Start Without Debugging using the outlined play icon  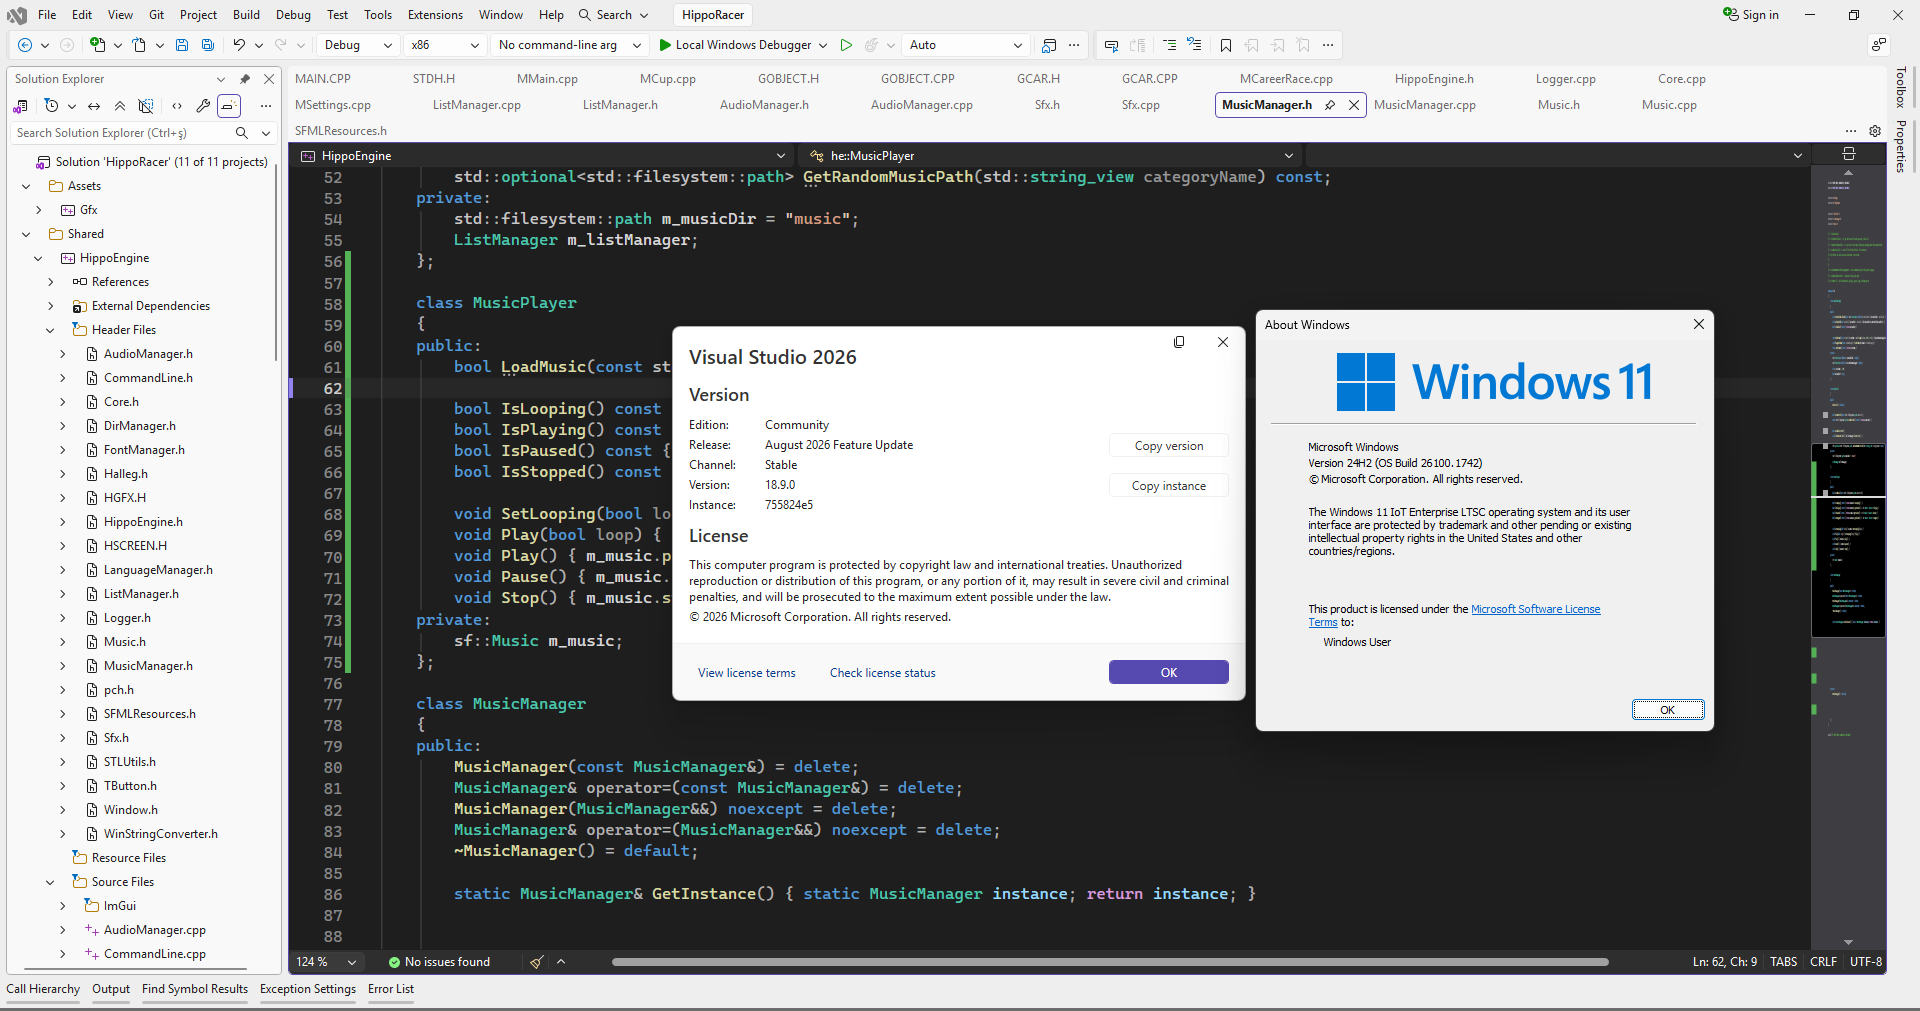pyautogui.click(x=846, y=45)
